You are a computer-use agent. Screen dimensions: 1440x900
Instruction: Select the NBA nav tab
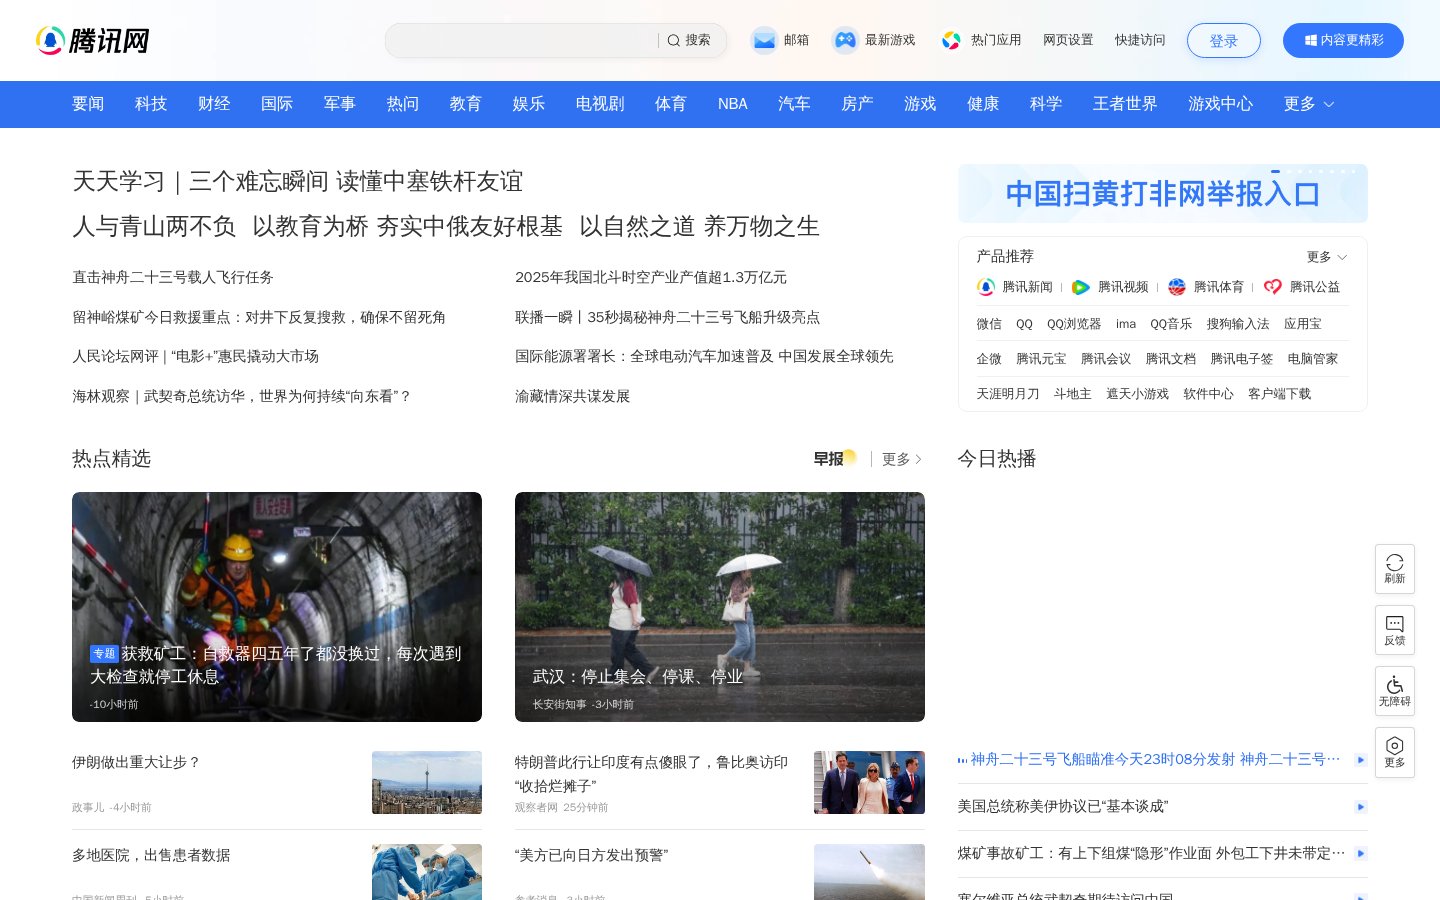pyautogui.click(x=733, y=104)
